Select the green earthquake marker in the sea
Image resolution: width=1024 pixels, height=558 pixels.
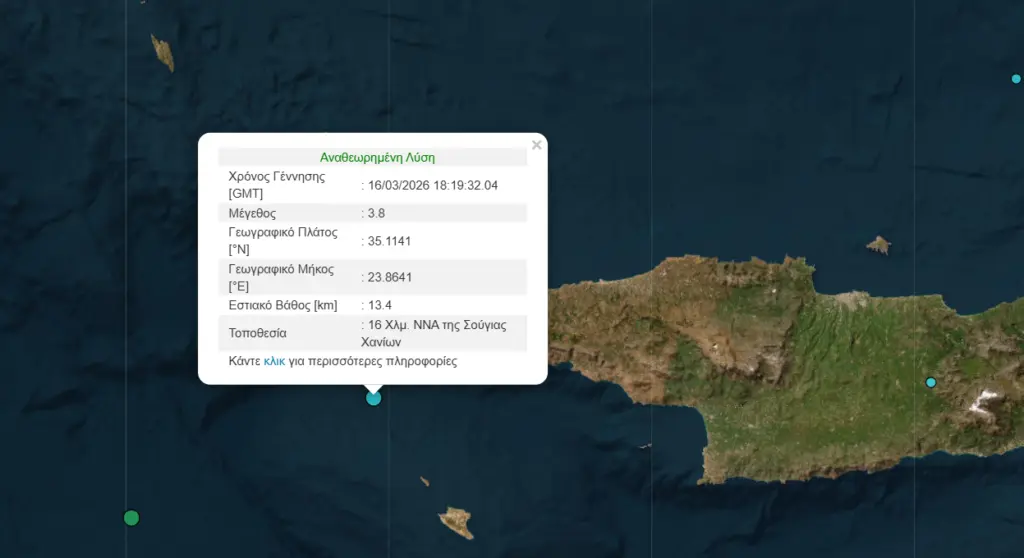131,517
